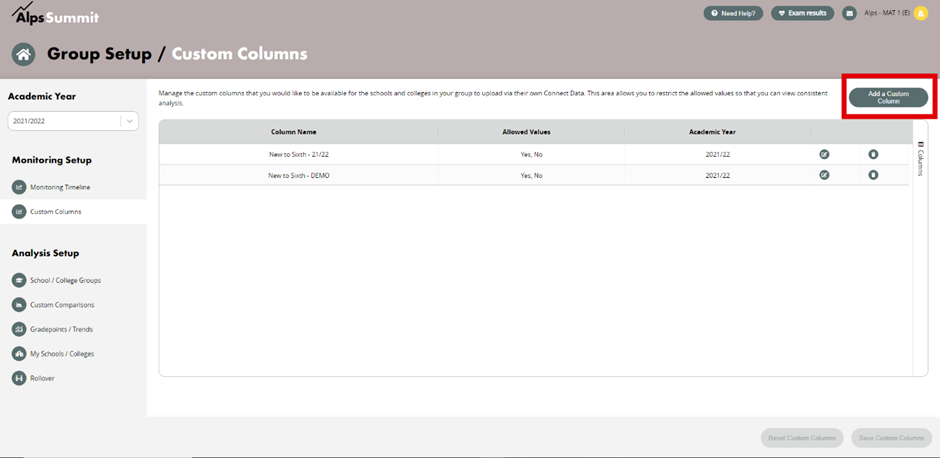Screen dimensions: 940x458
Task: Go to School / College Groups
Action: [x=65, y=280]
